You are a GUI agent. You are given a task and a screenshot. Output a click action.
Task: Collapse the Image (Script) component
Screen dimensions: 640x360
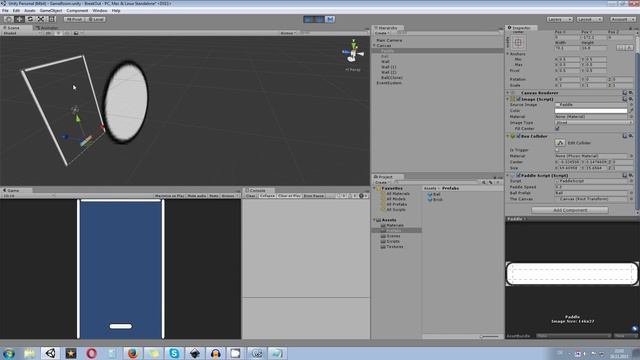coord(508,99)
